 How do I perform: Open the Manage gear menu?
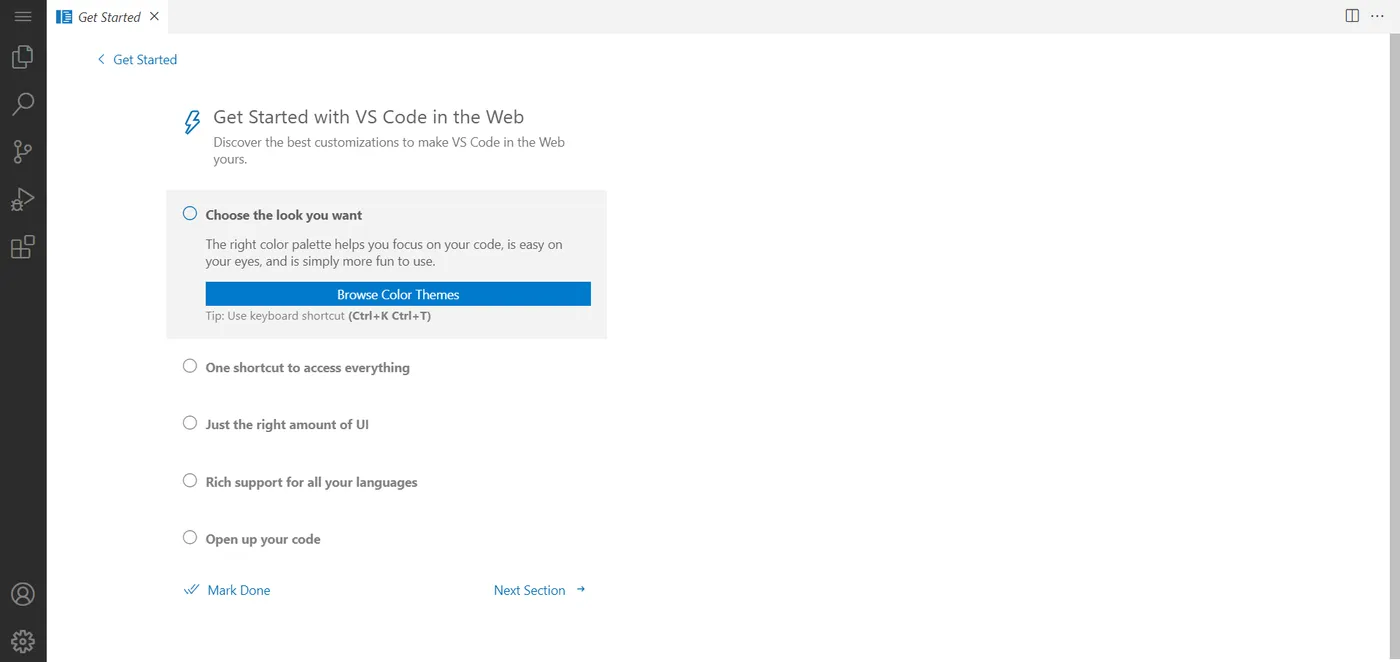(22, 641)
